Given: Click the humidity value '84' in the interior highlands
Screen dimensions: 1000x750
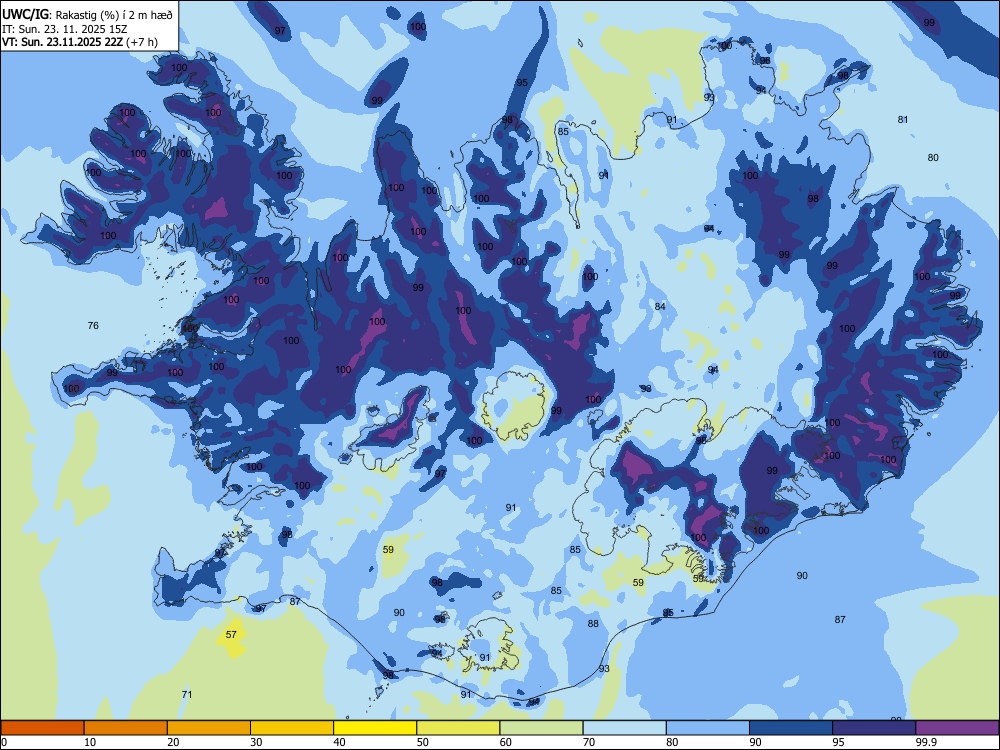Looking at the screenshot, I should (660, 307).
